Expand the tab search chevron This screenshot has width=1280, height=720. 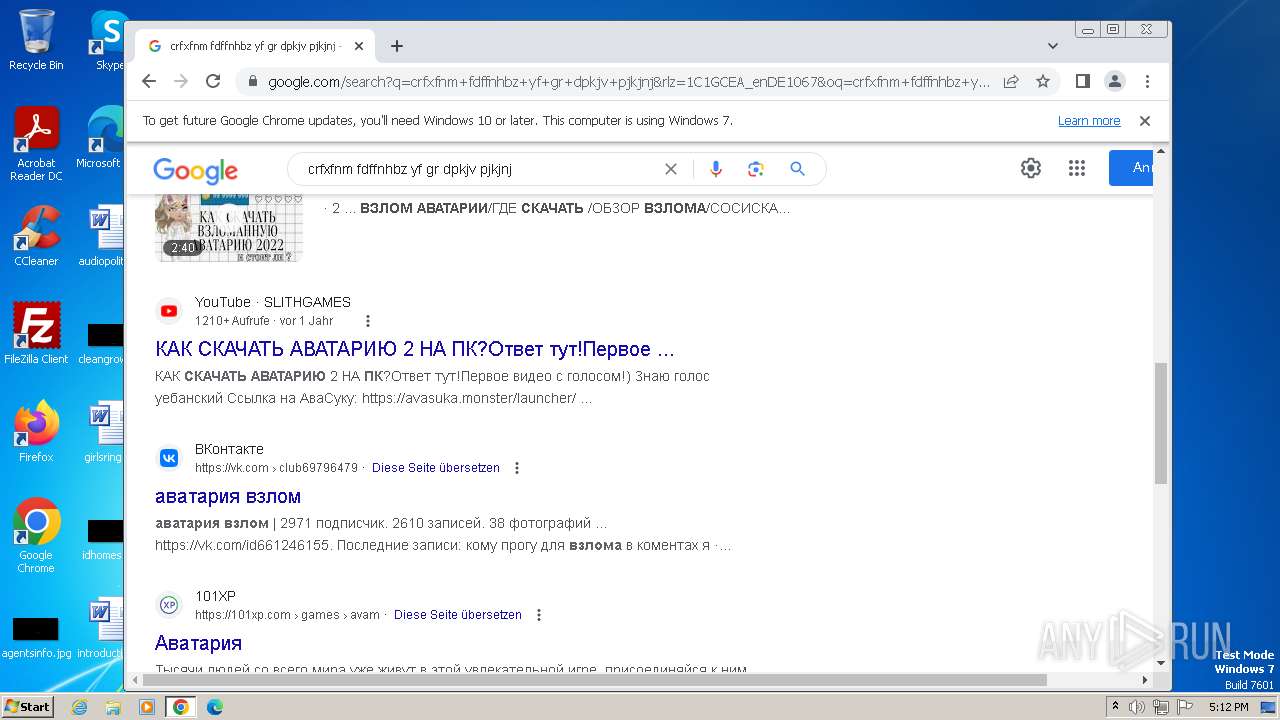(x=1053, y=46)
